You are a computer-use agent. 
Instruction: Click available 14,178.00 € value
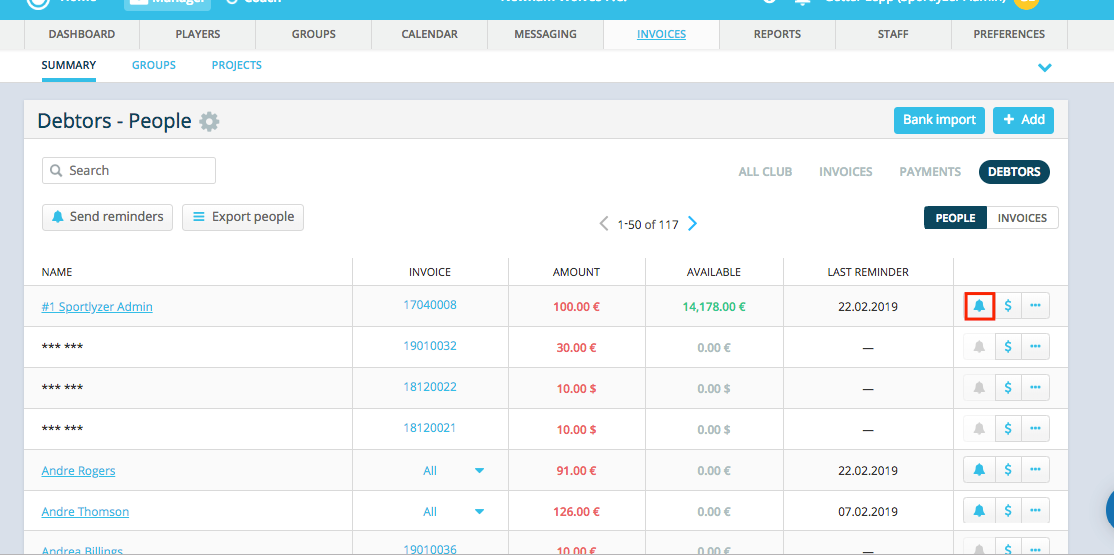[x=714, y=307]
